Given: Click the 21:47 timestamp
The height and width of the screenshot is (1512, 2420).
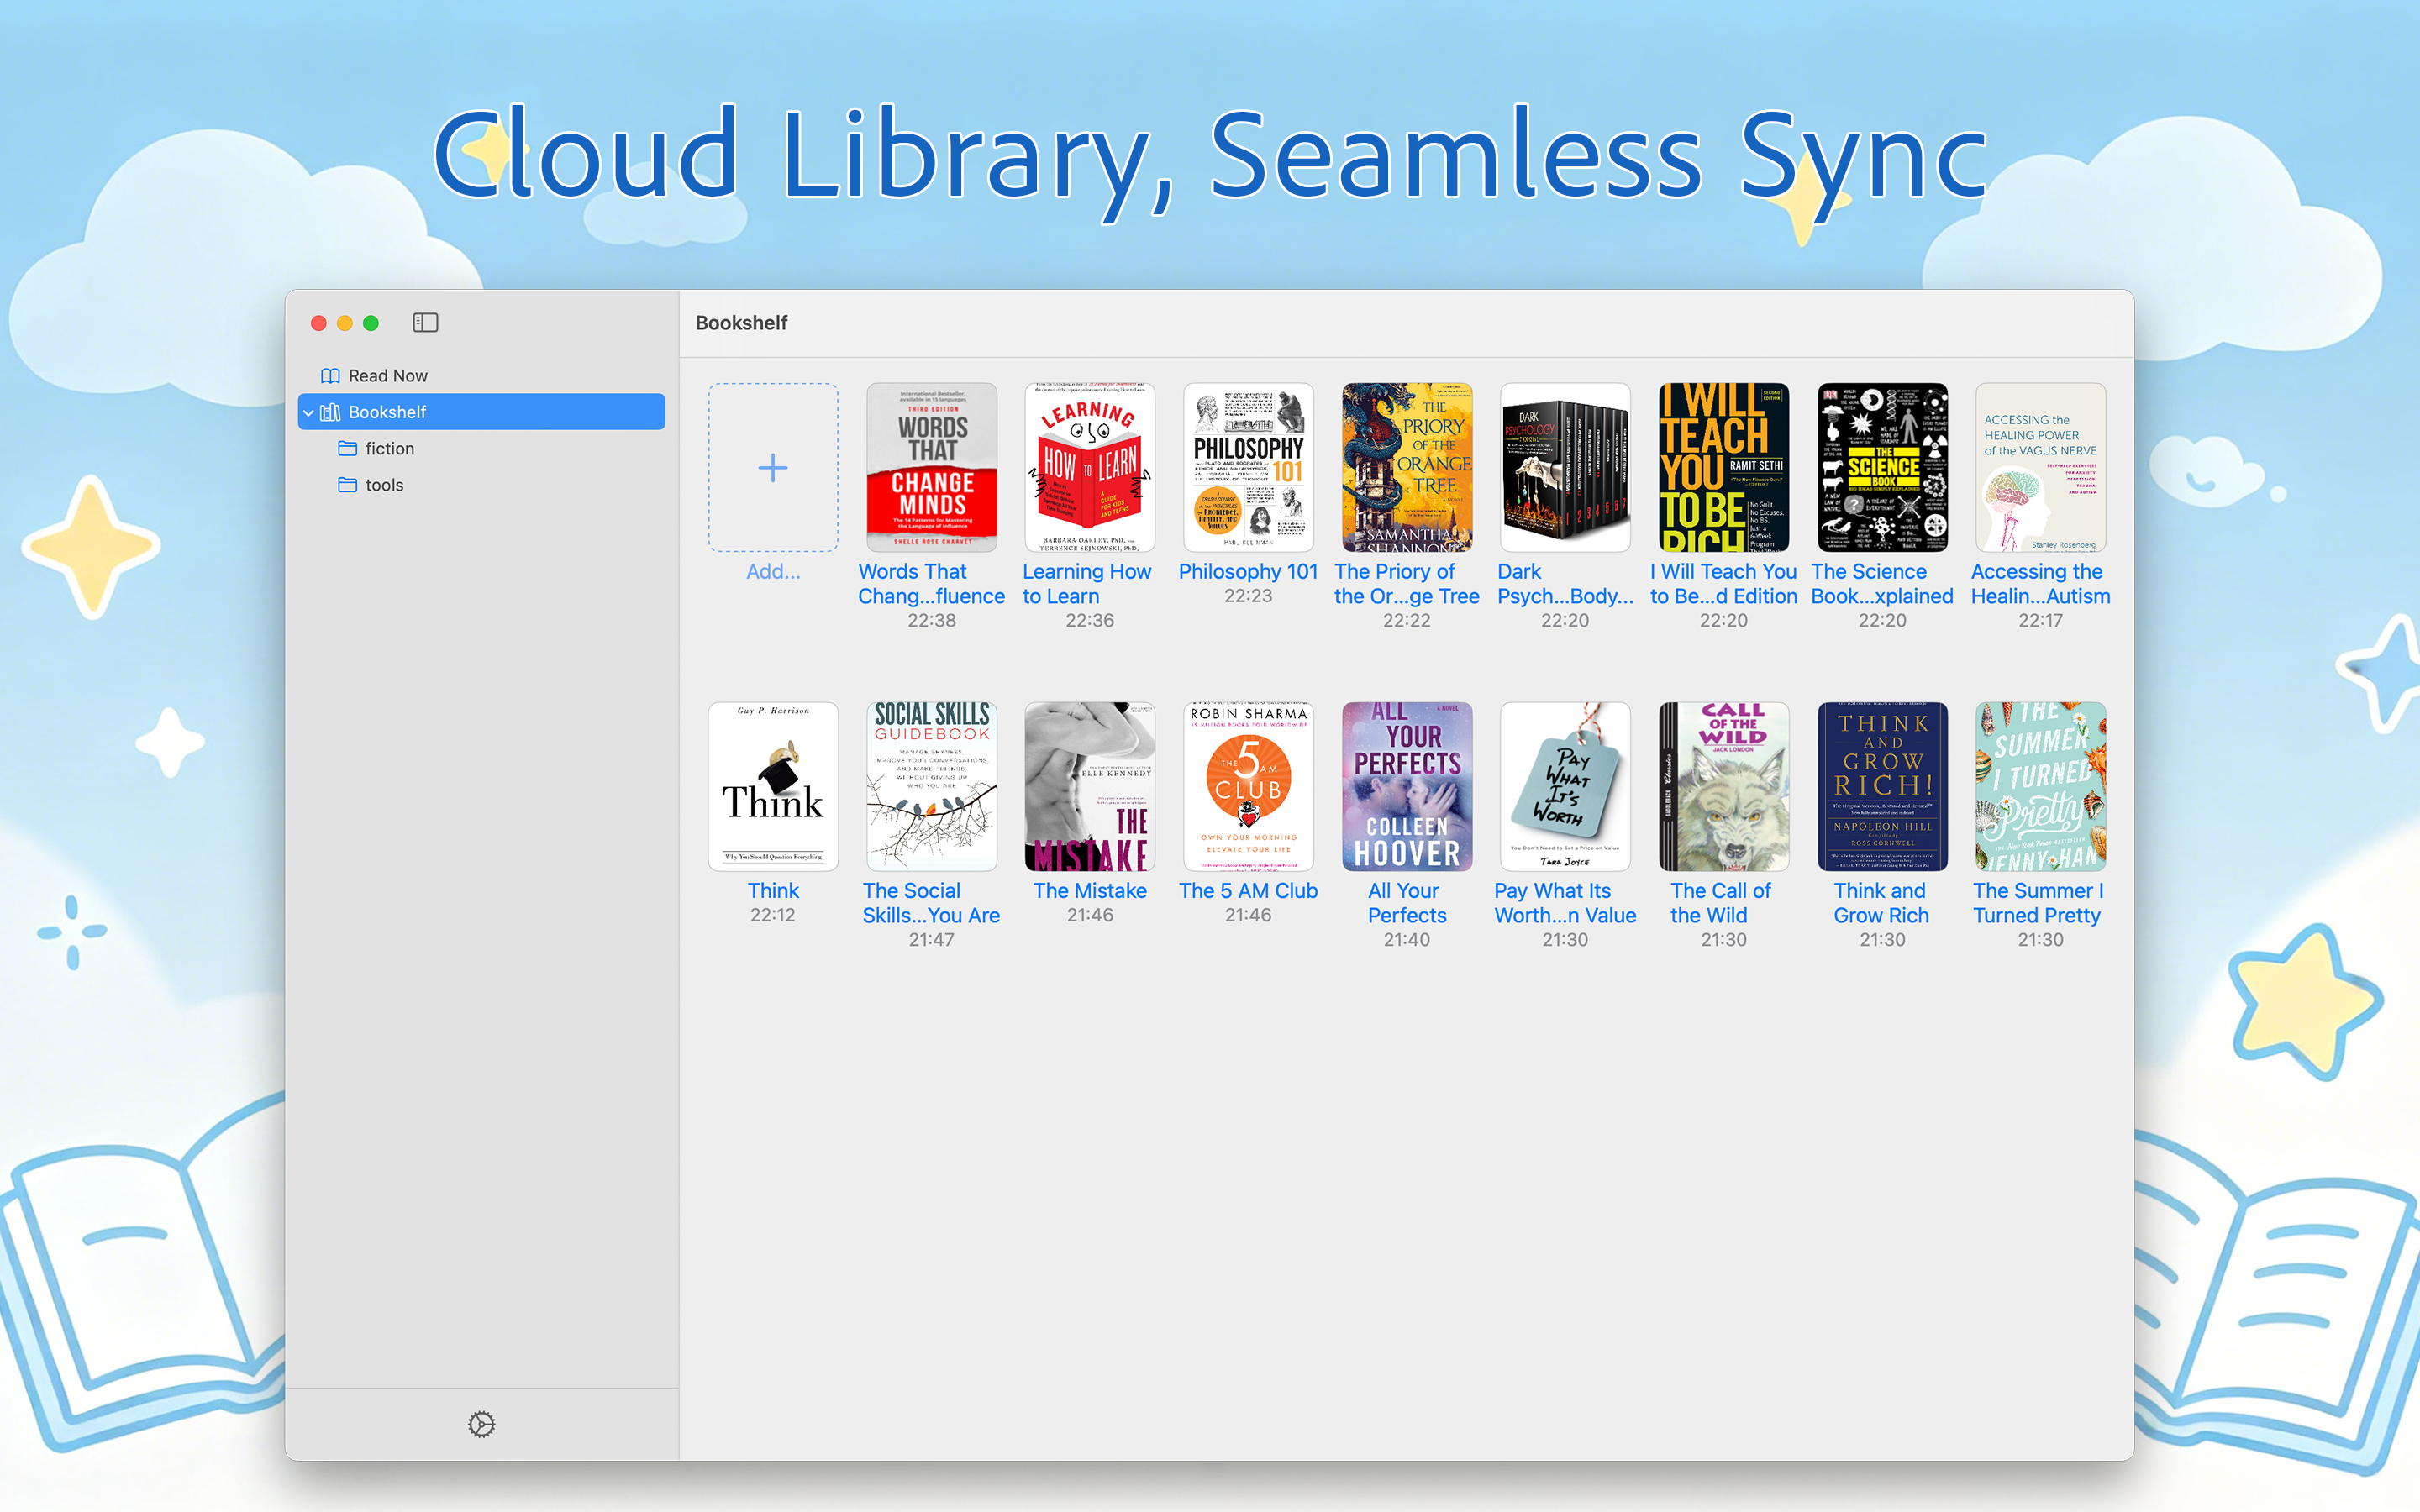Looking at the screenshot, I should click(x=932, y=939).
